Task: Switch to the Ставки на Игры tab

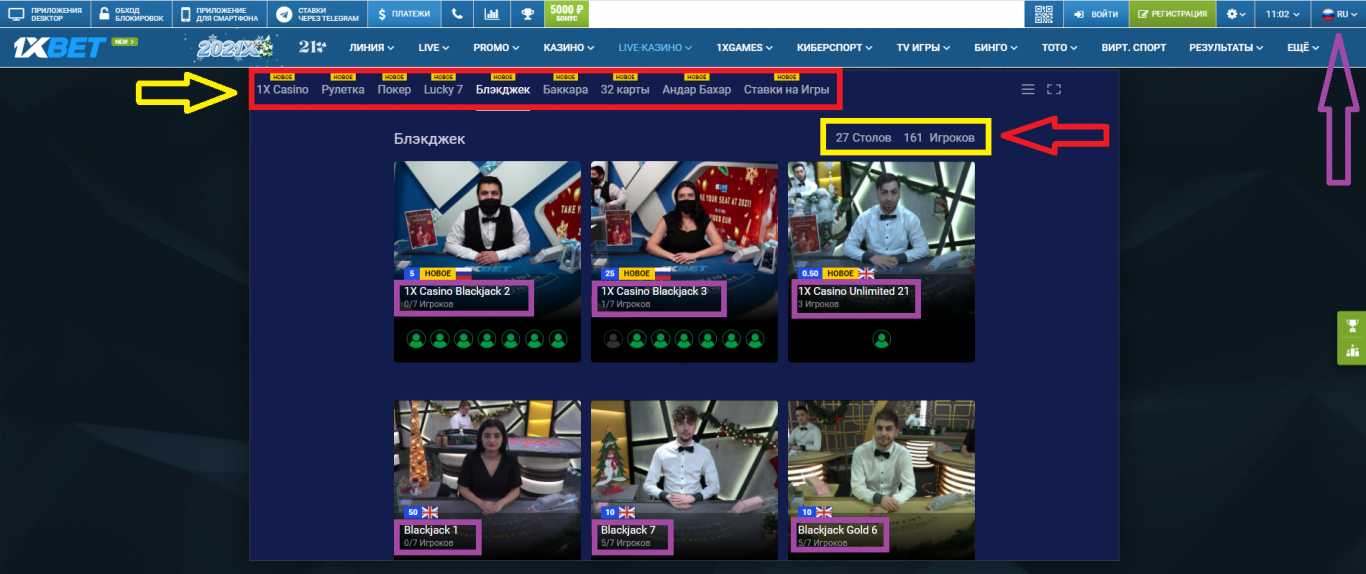Action: [x=786, y=89]
